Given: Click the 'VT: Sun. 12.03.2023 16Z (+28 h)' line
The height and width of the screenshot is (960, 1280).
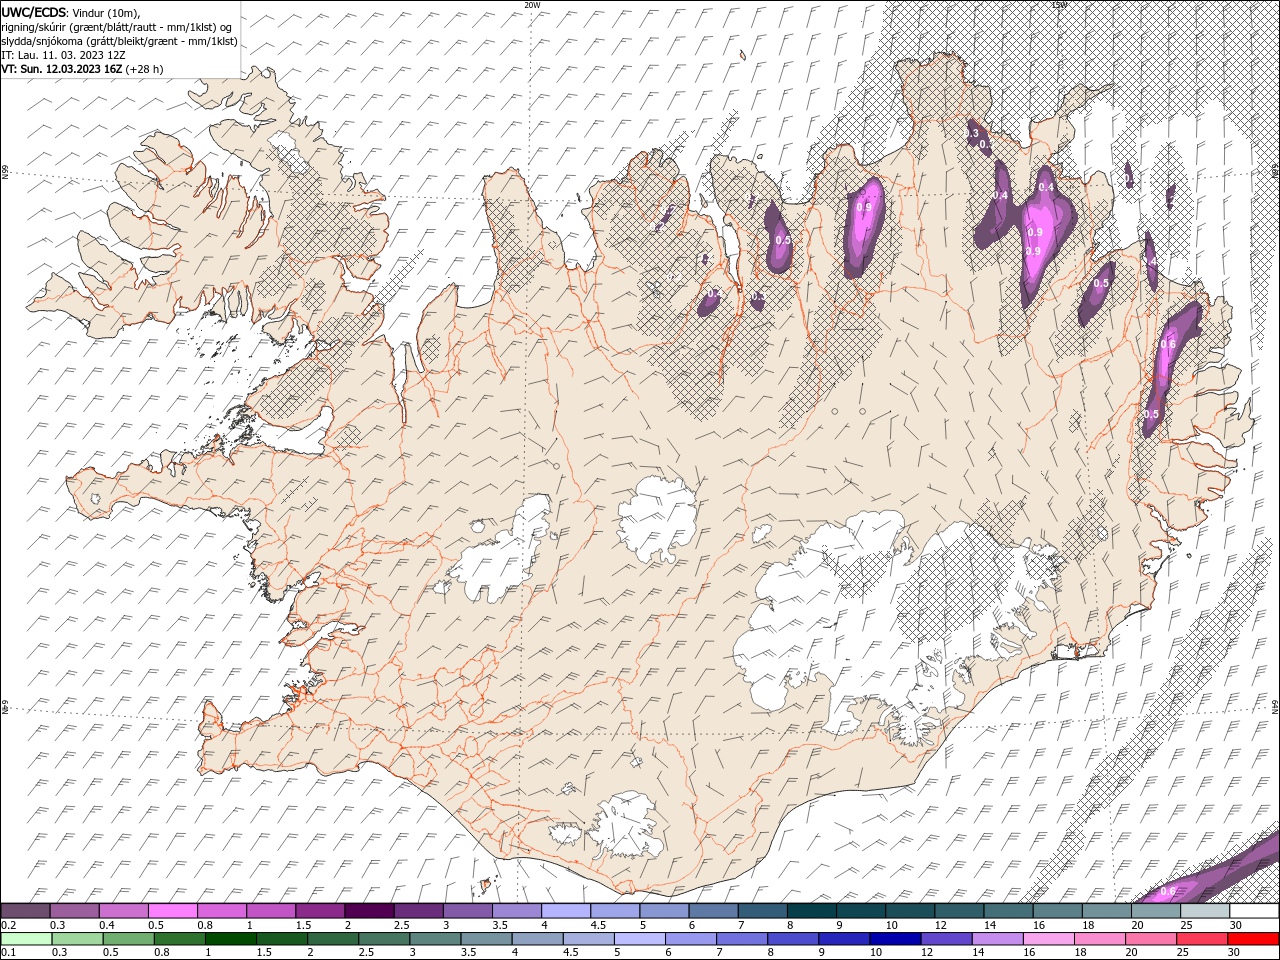Looking at the screenshot, I should pos(82,69).
